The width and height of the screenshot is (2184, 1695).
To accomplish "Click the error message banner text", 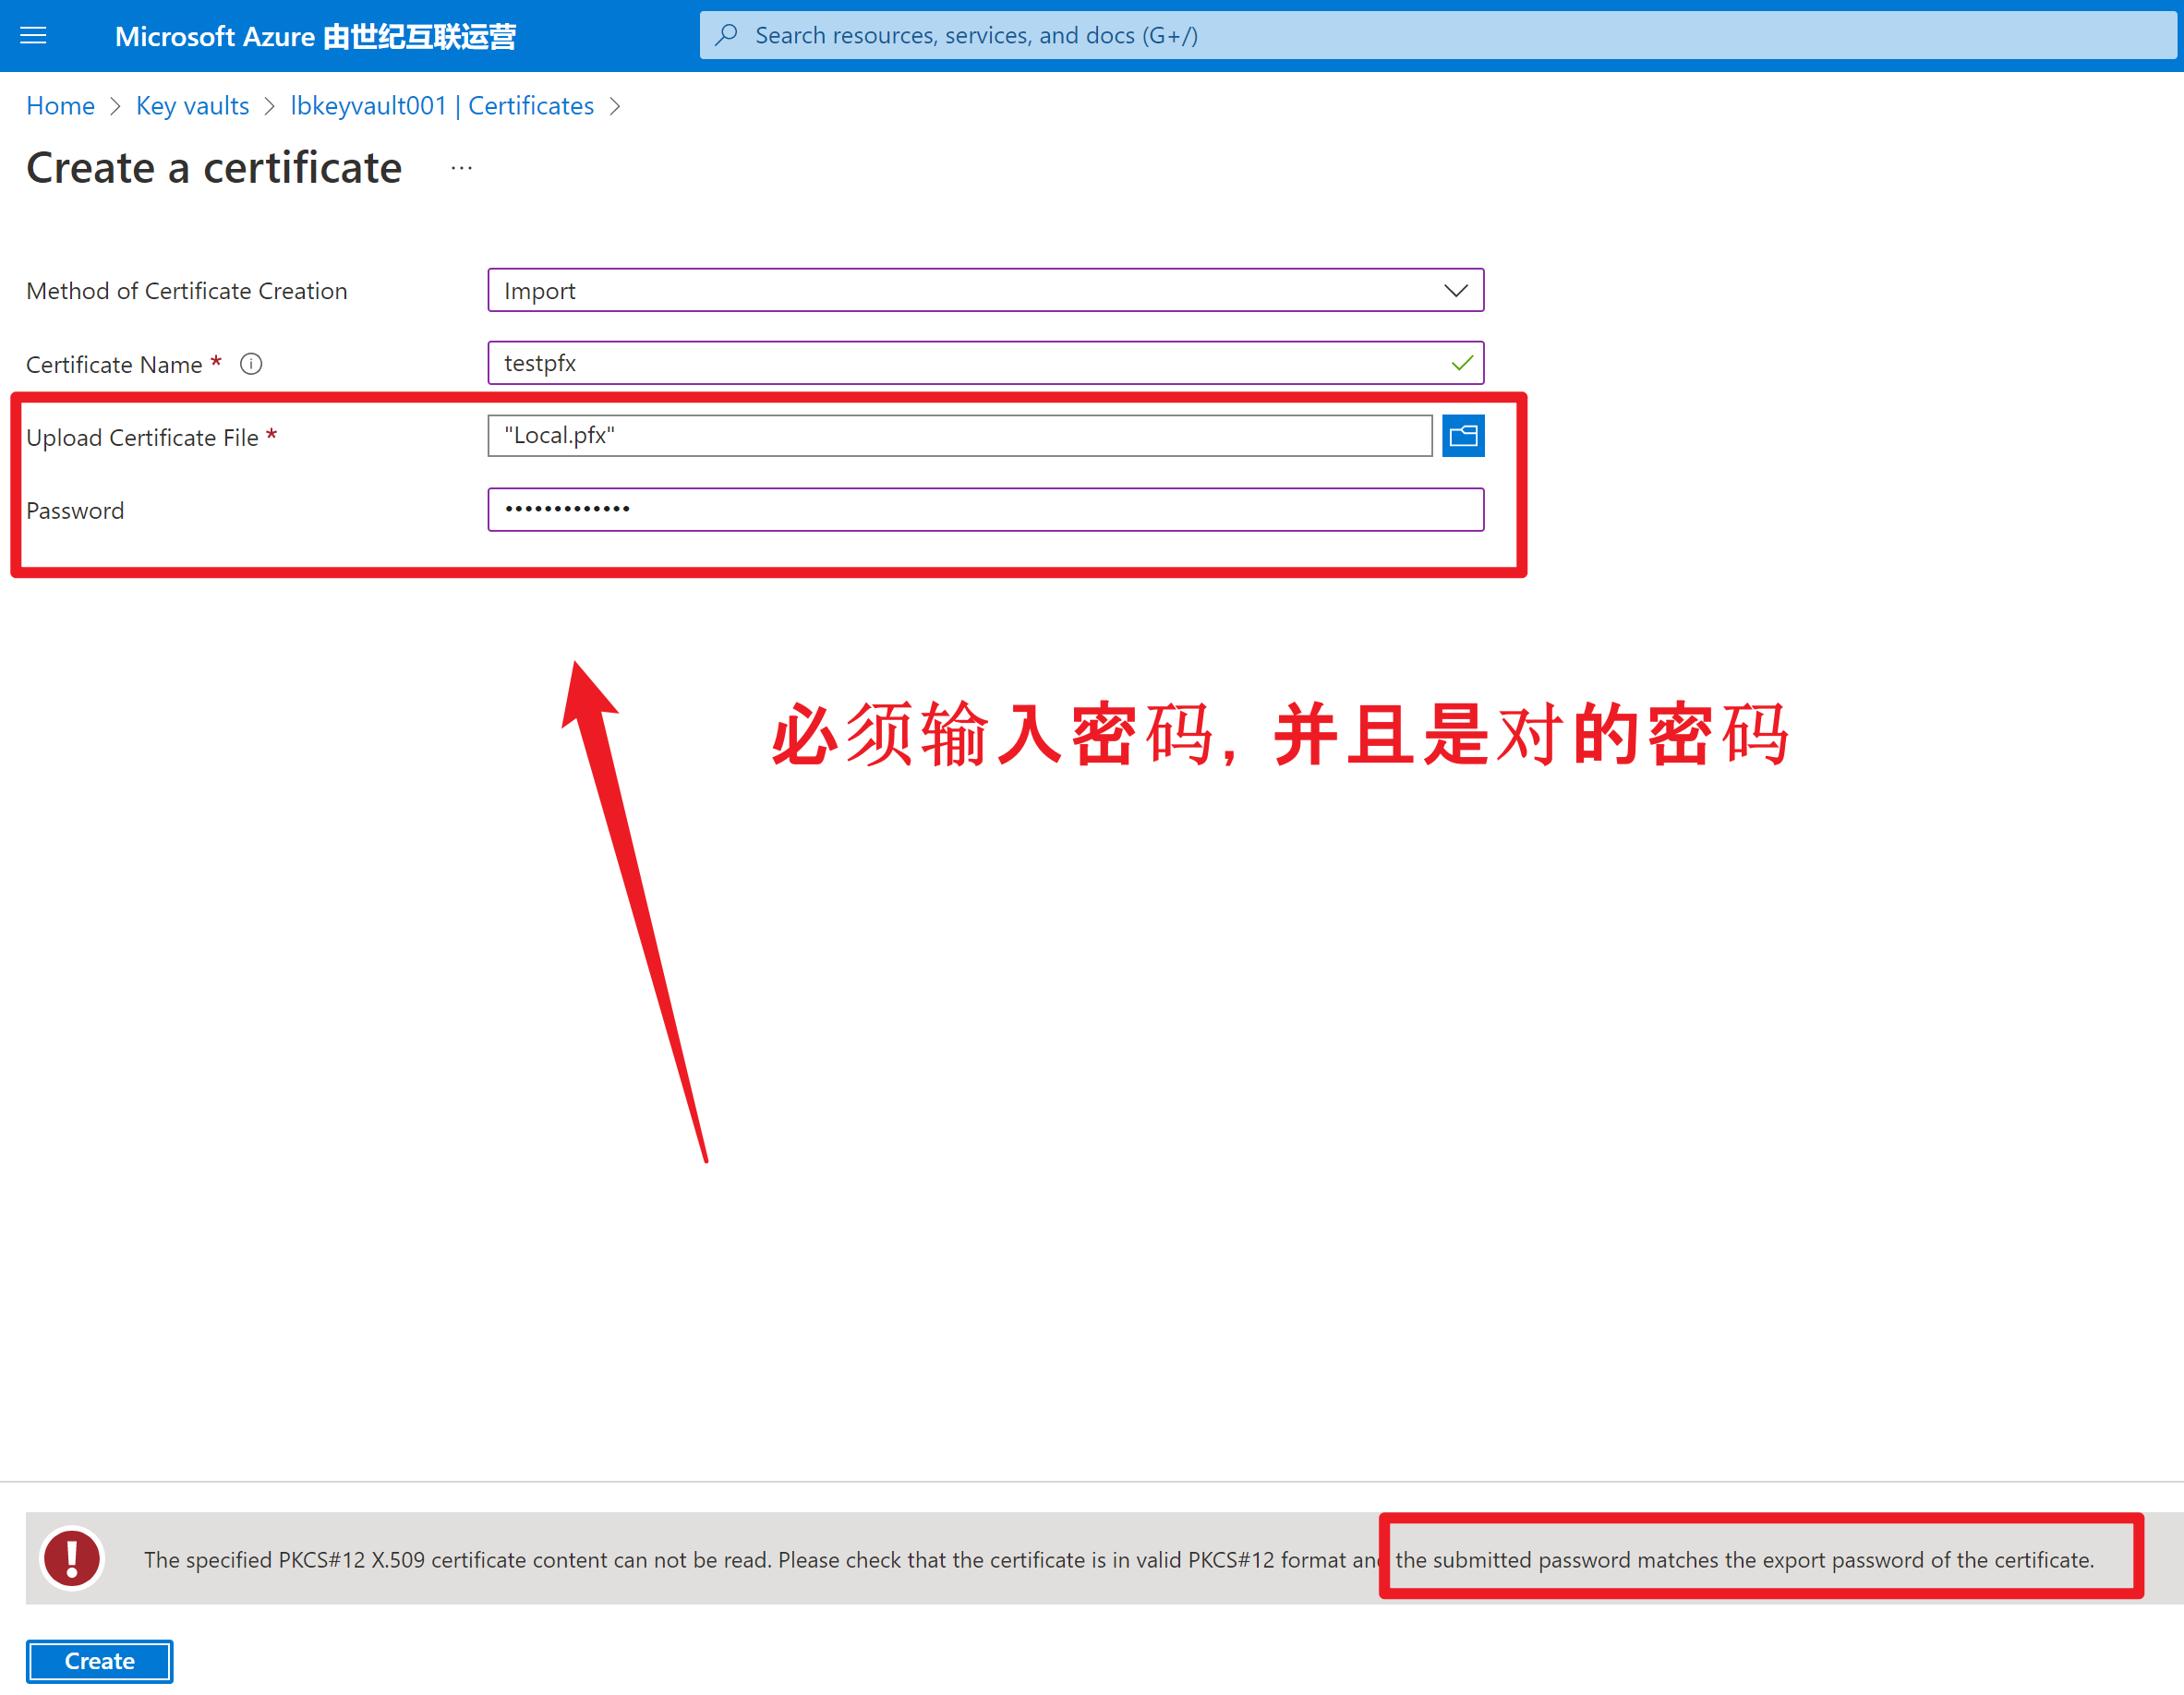I will [760, 1560].
